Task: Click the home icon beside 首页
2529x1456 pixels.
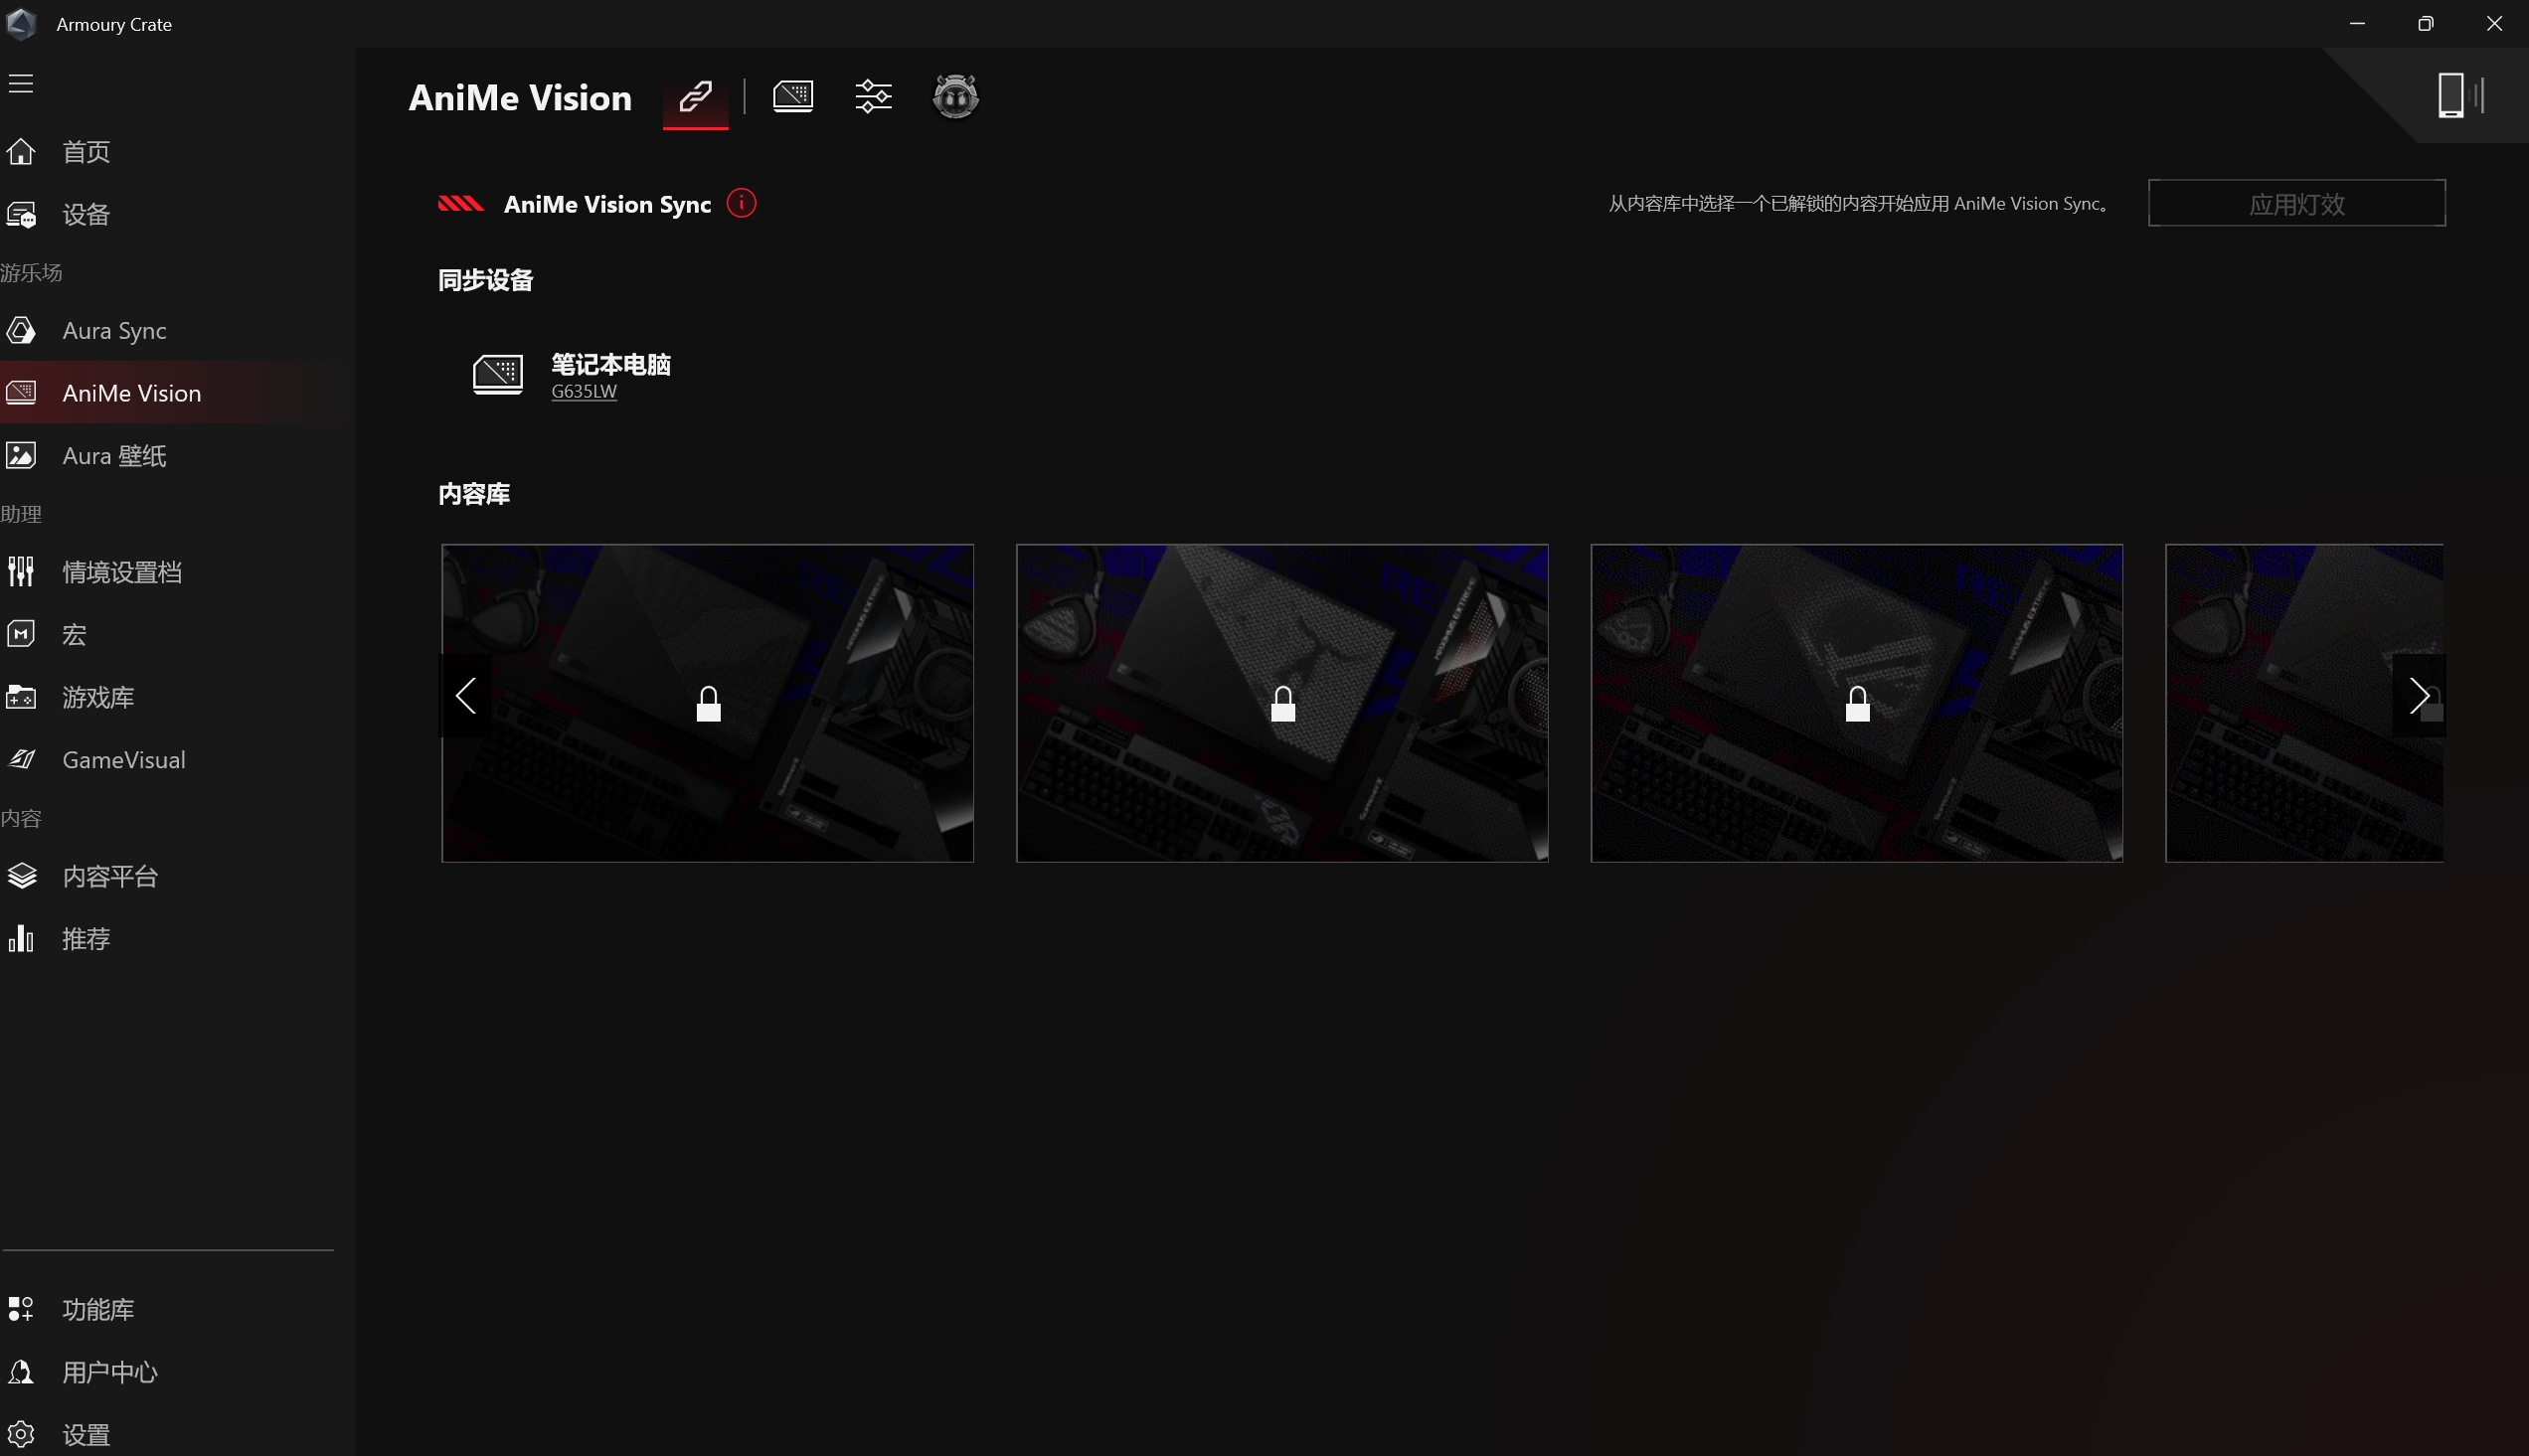Action: tap(21, 151)
